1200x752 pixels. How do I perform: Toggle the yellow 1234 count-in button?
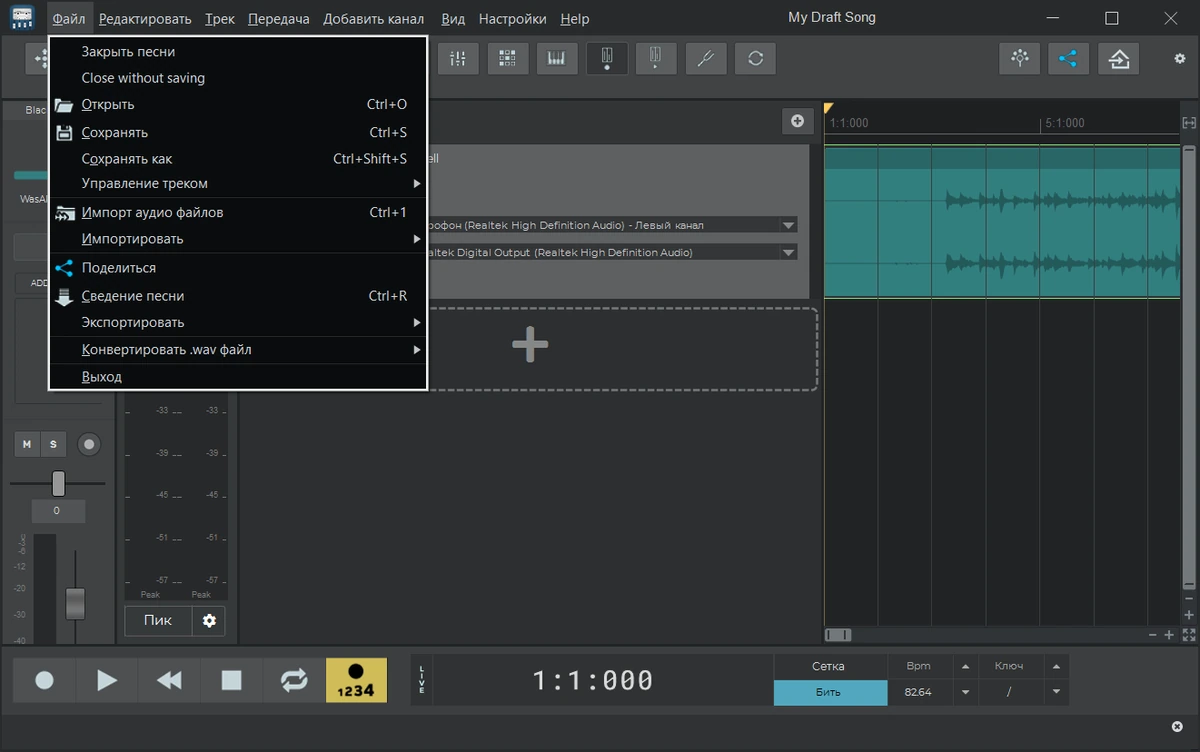[x=356, y=680]
